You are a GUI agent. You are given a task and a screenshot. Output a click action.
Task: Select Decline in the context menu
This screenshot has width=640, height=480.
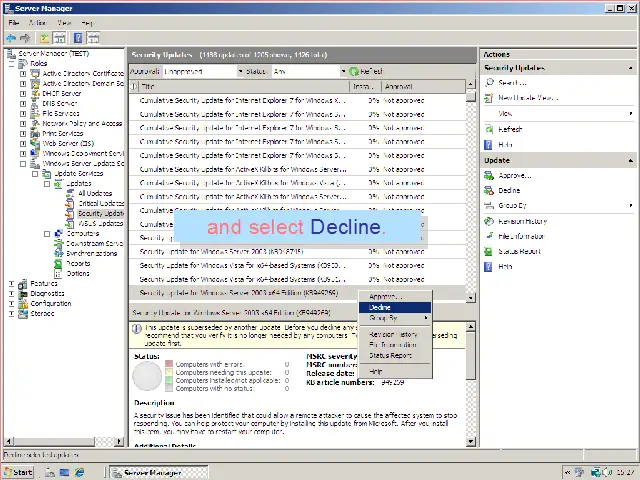395,307
